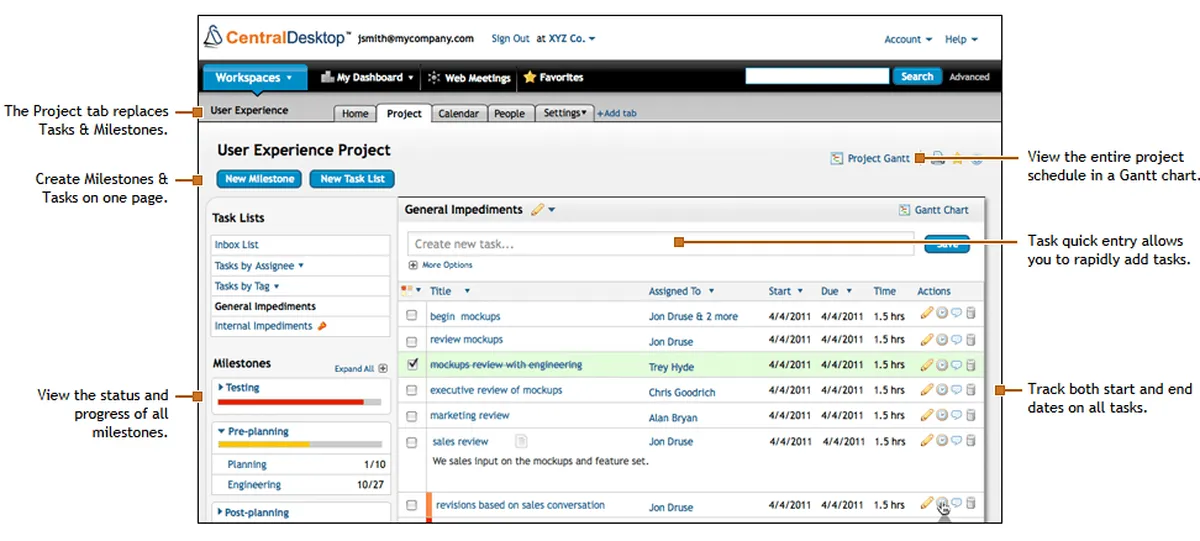Click the clock icon for marketing review
The width and height of the screenshot is (1200, 541).
coord(941,415)
